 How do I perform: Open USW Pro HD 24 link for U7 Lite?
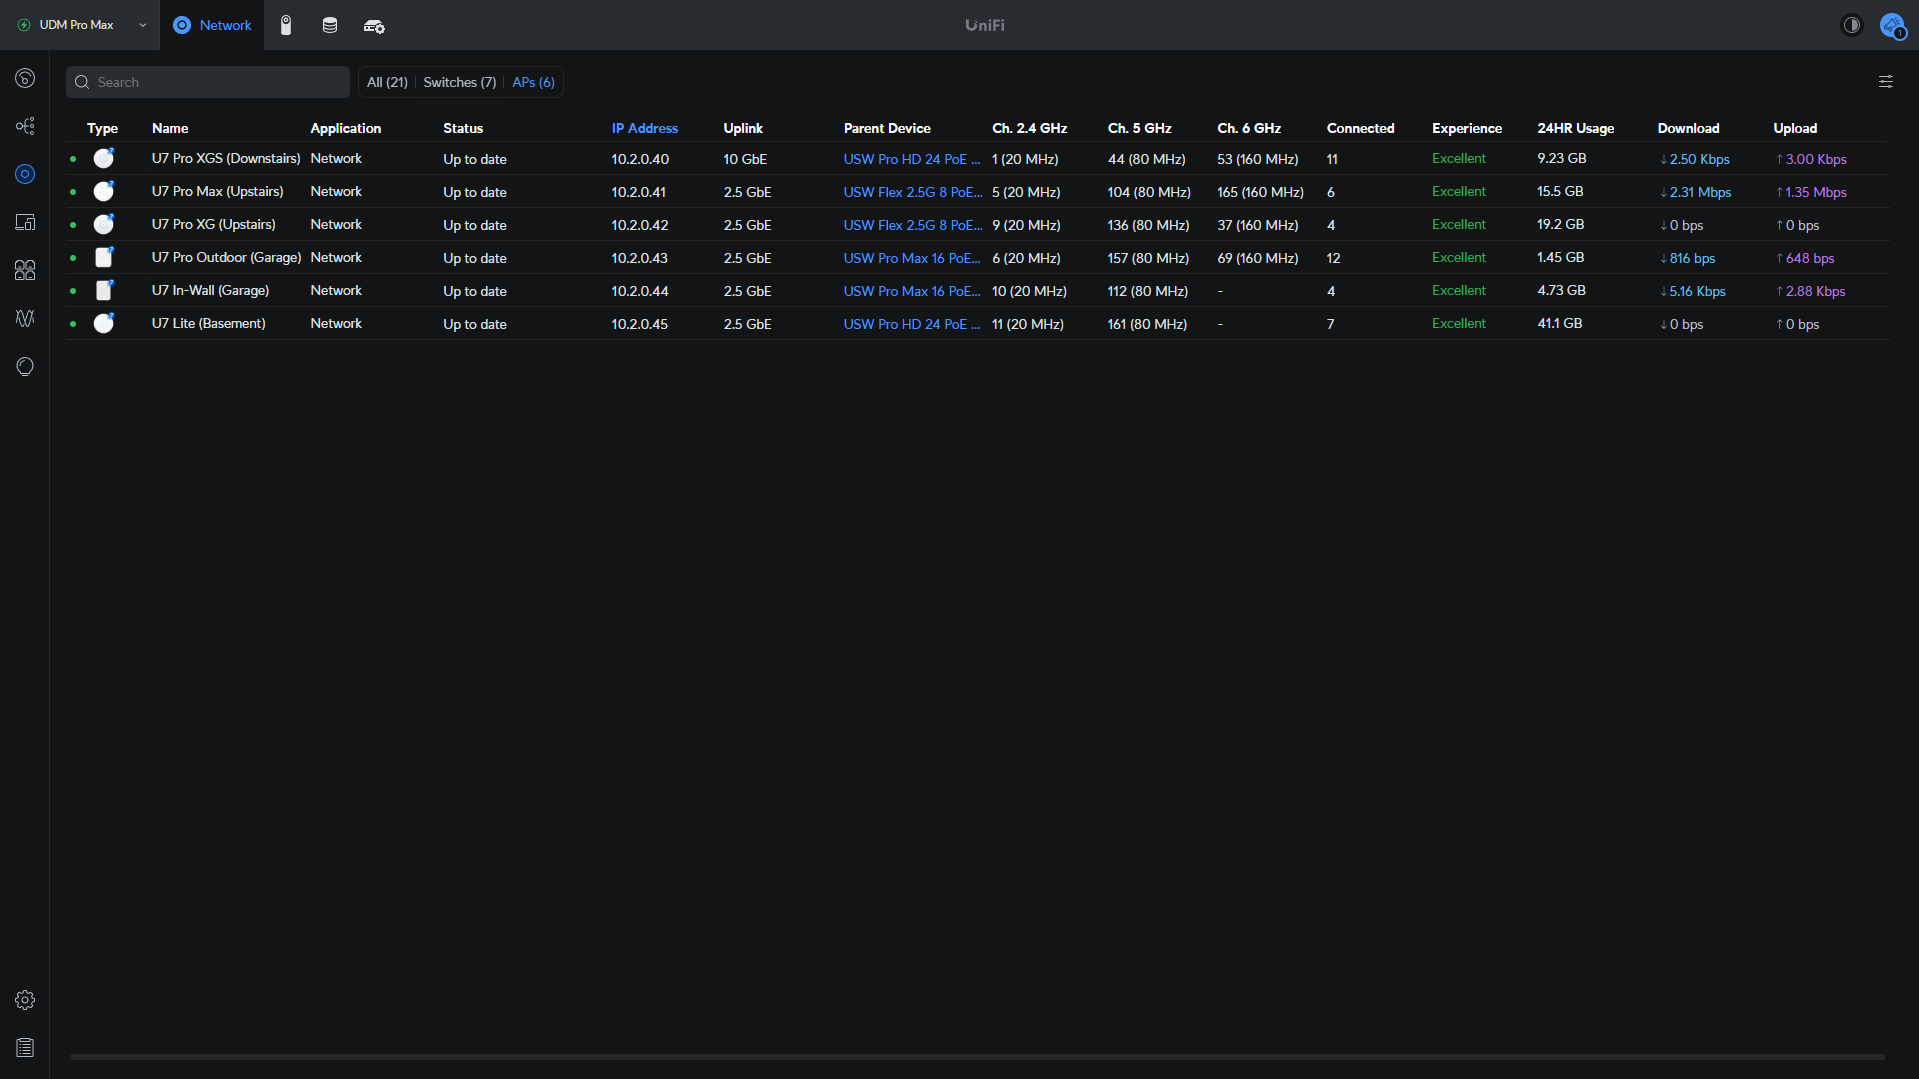click(x=911, y=324)
